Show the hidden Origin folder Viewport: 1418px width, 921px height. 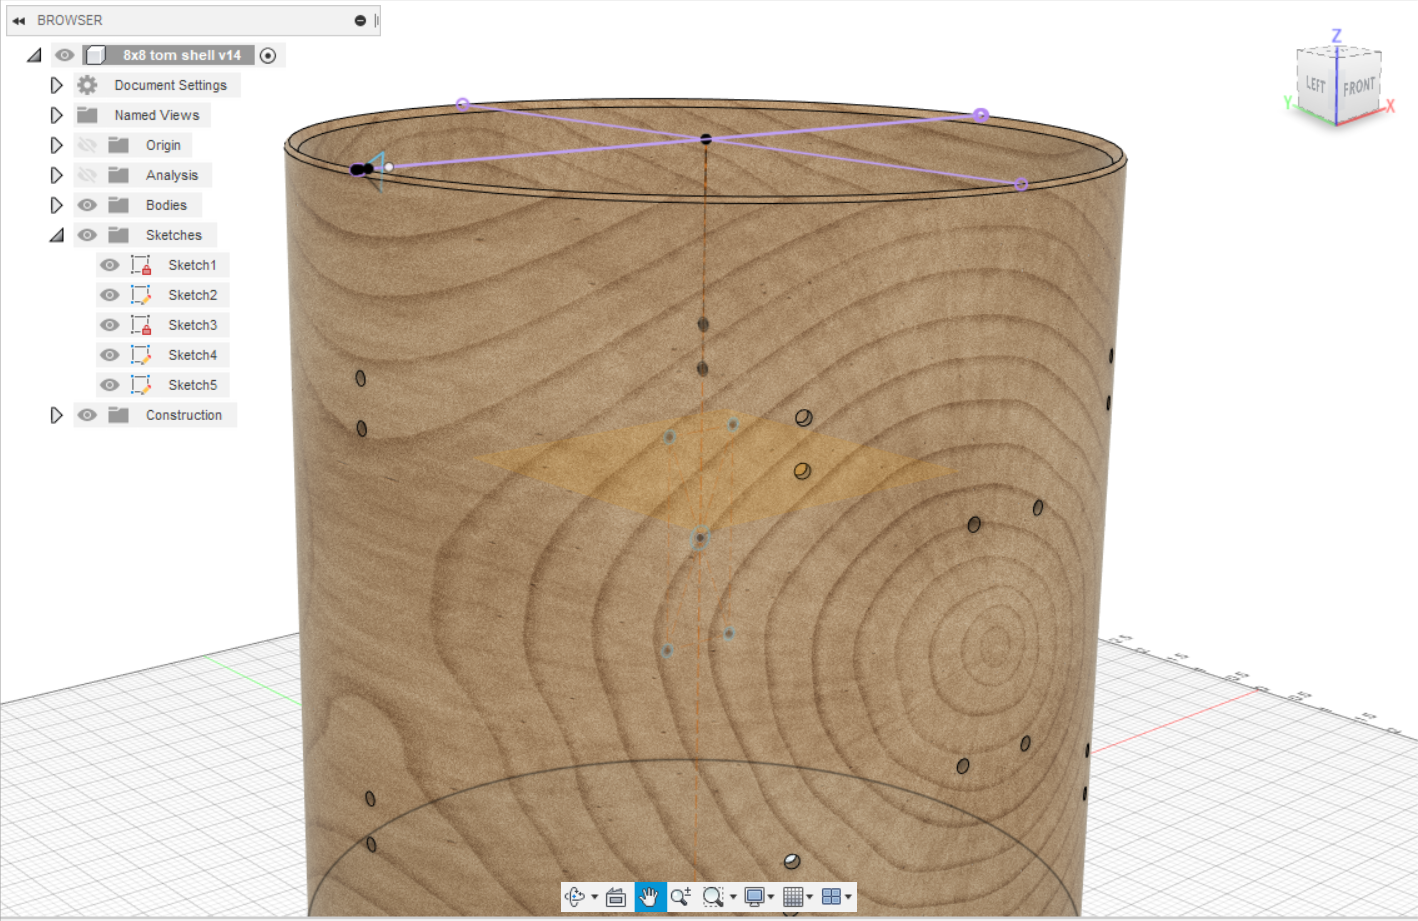(x=87, y=145)
